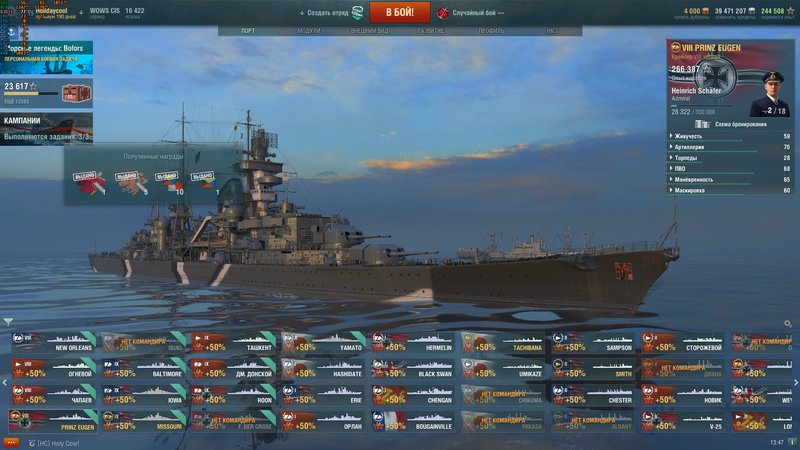Open the dropdown next to the Holidaycool account name
800x450 pixels.
coord(81,12)
